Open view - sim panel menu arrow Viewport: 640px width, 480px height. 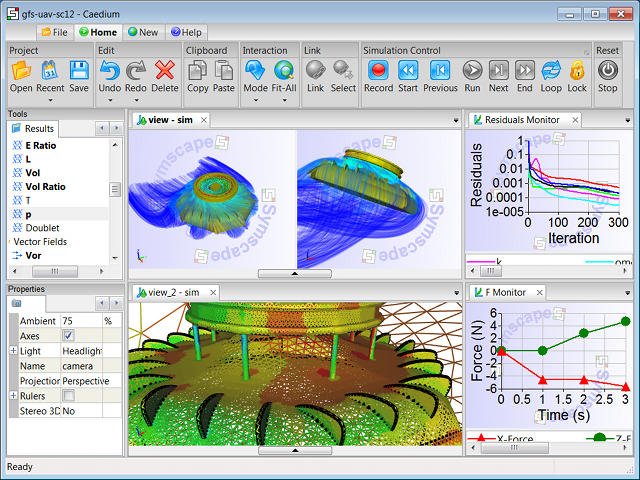(456, 120)
